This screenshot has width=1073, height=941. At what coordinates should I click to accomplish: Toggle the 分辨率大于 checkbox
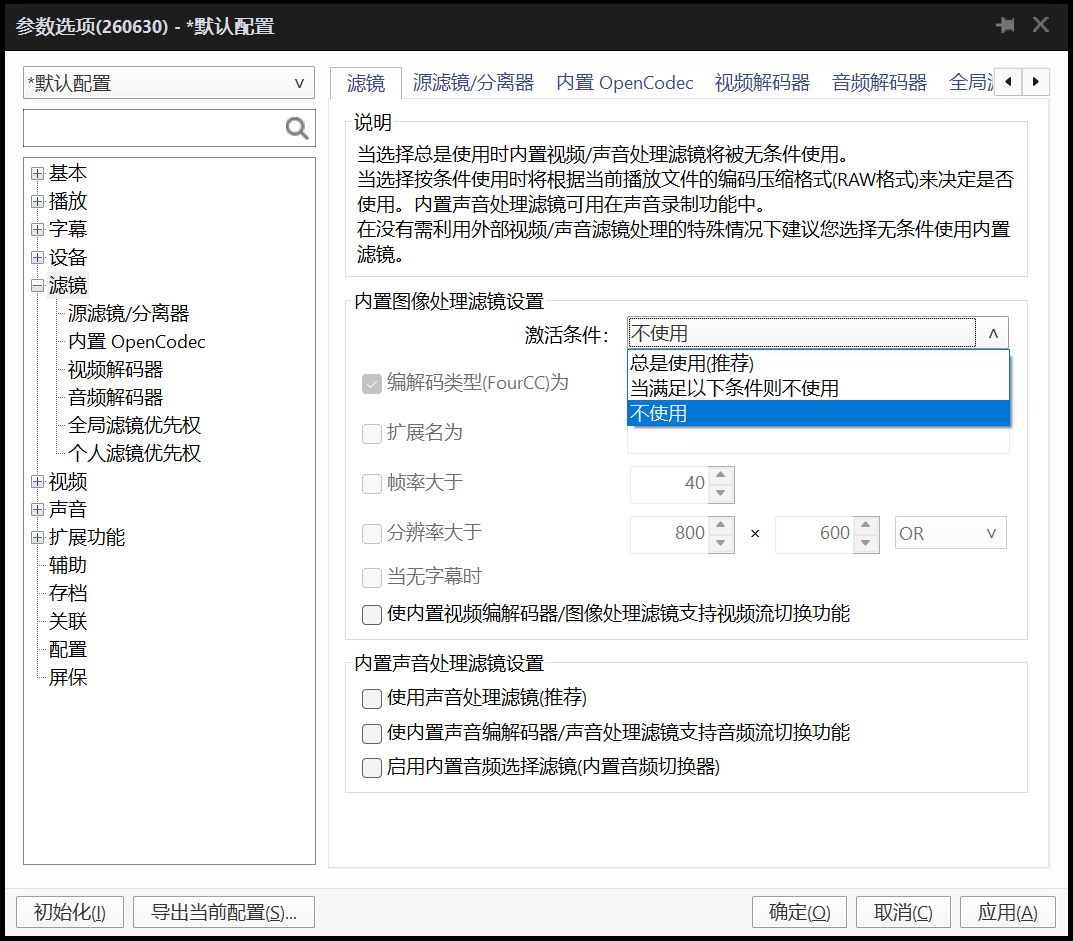pyautogui.click(x=372, y=533)
